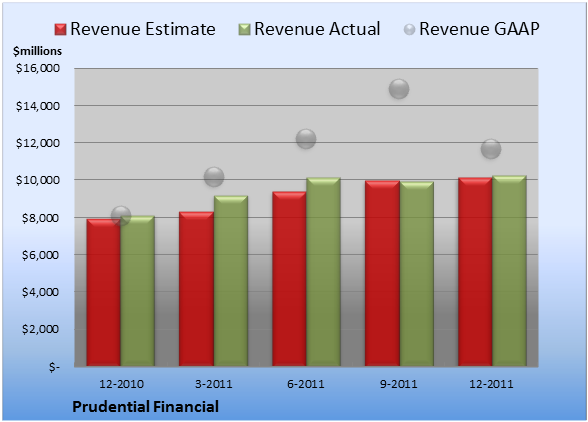Select the red estimate bar for 3-2011
The image size is (588, 422).
(x=196, y=289)
